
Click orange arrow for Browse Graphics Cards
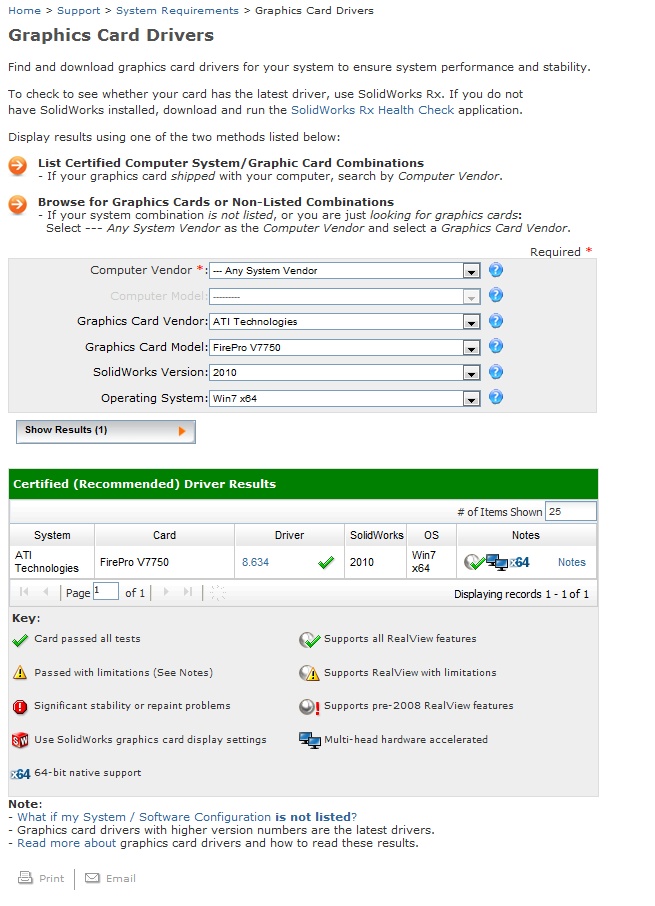pyautogui.click(x=18, y=205)
